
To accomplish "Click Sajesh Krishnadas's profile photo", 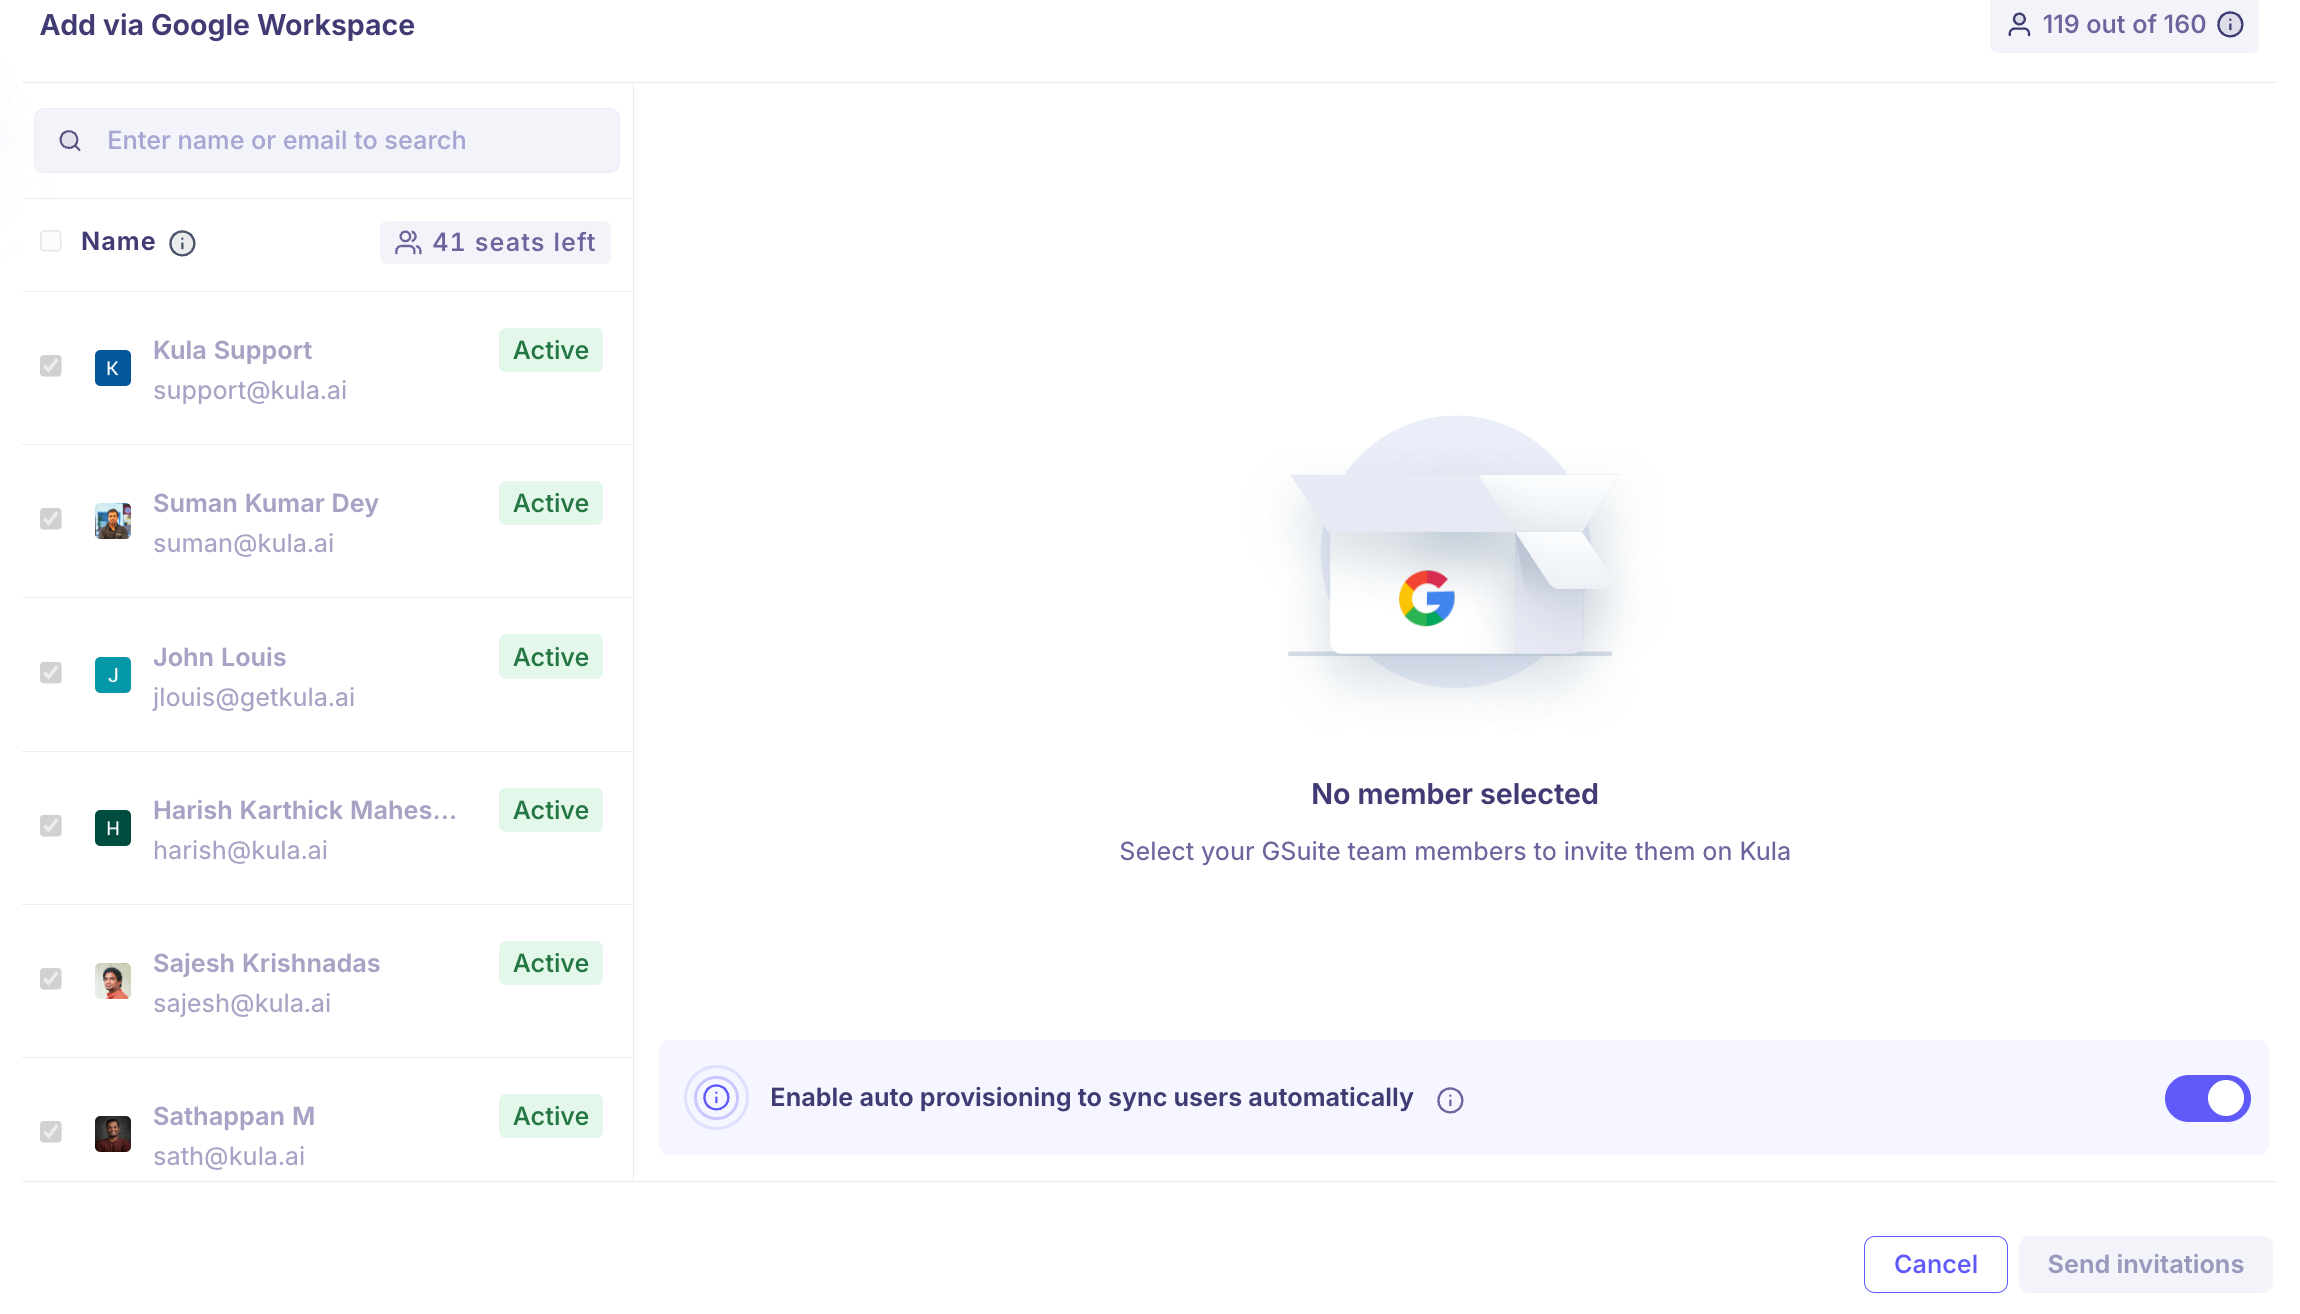I will [113, 981].
